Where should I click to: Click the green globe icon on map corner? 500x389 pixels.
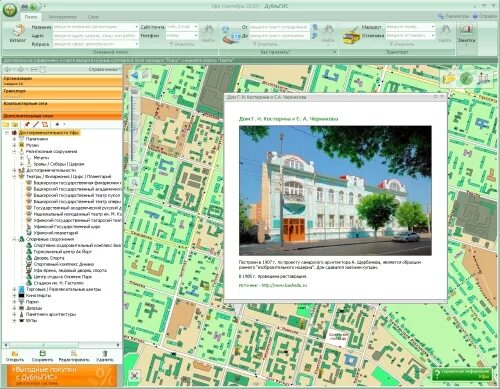click(466, 79)
